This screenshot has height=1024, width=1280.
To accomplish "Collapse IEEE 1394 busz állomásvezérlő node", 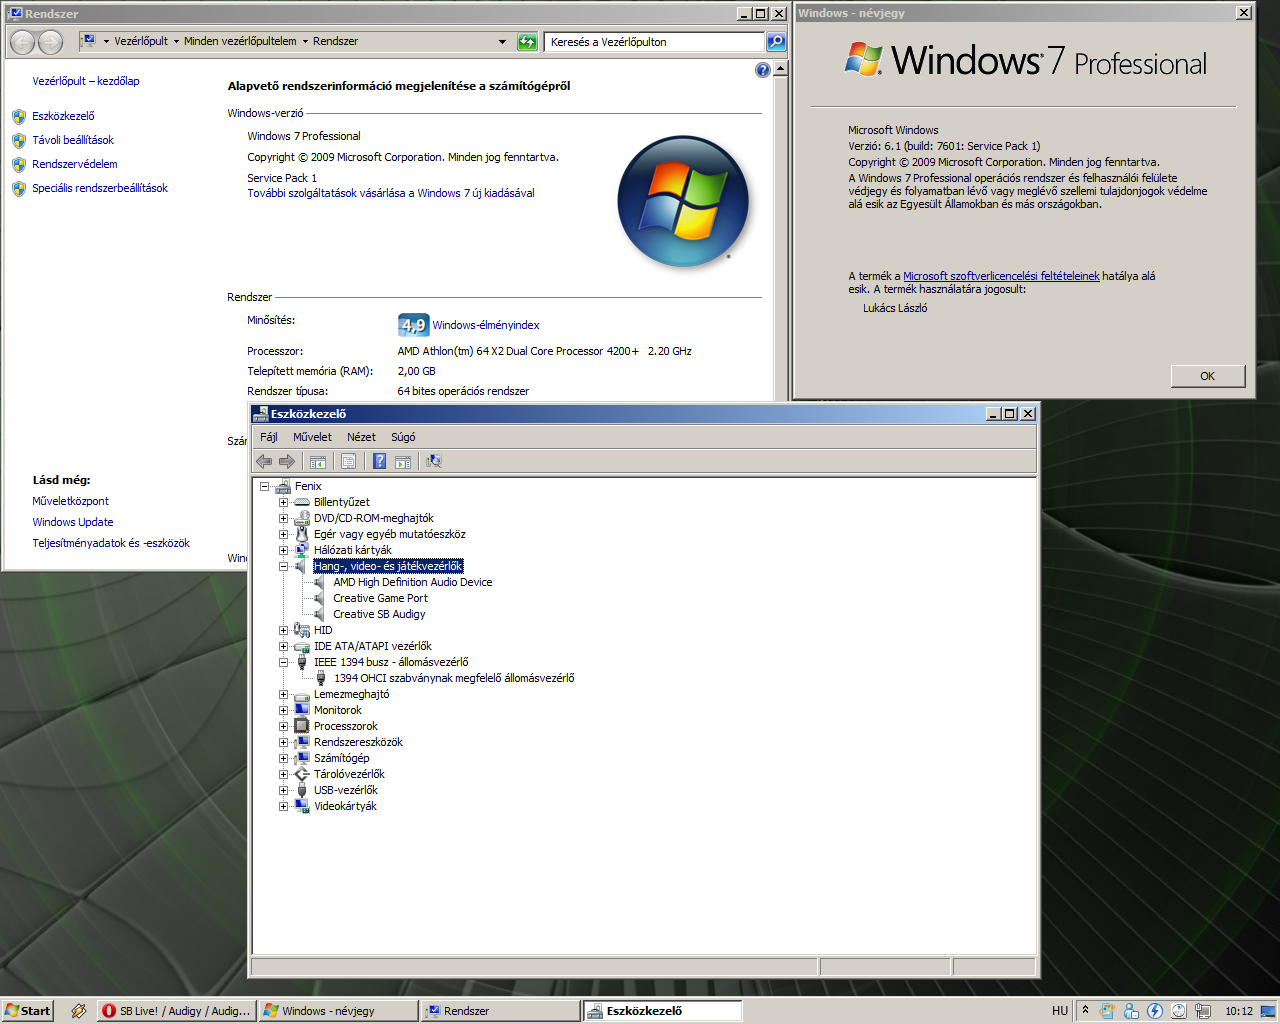I will (283, 662).
